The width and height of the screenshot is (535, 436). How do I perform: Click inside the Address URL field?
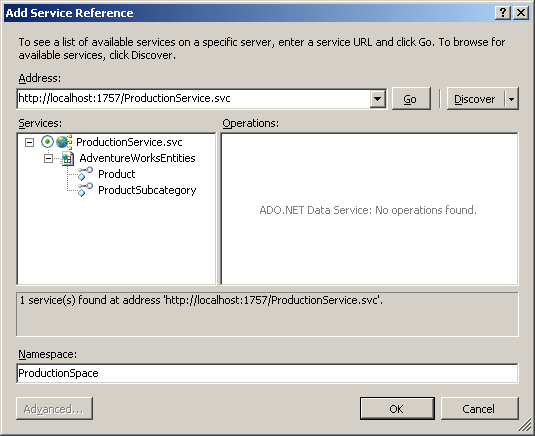(x=193, y=99)
